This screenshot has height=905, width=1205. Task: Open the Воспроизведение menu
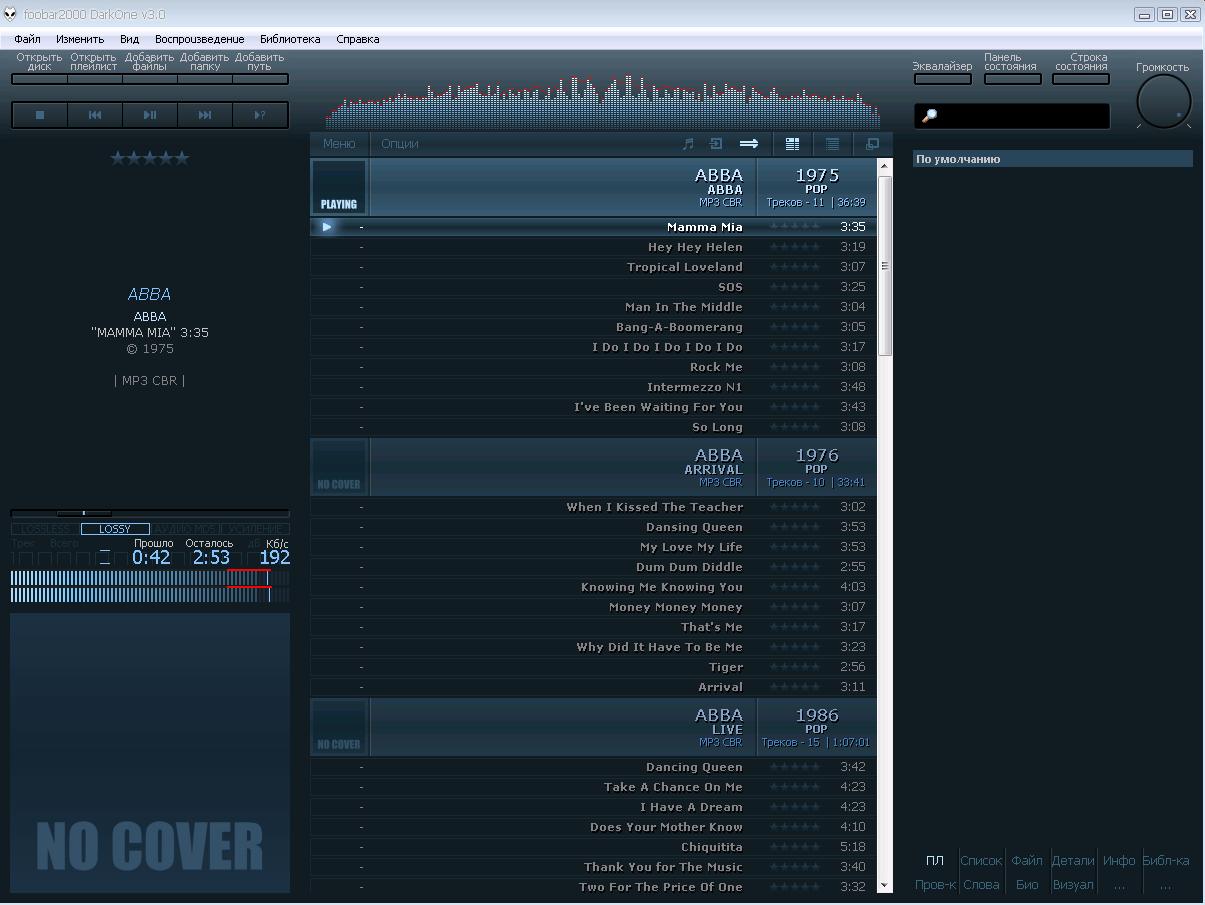199,39
